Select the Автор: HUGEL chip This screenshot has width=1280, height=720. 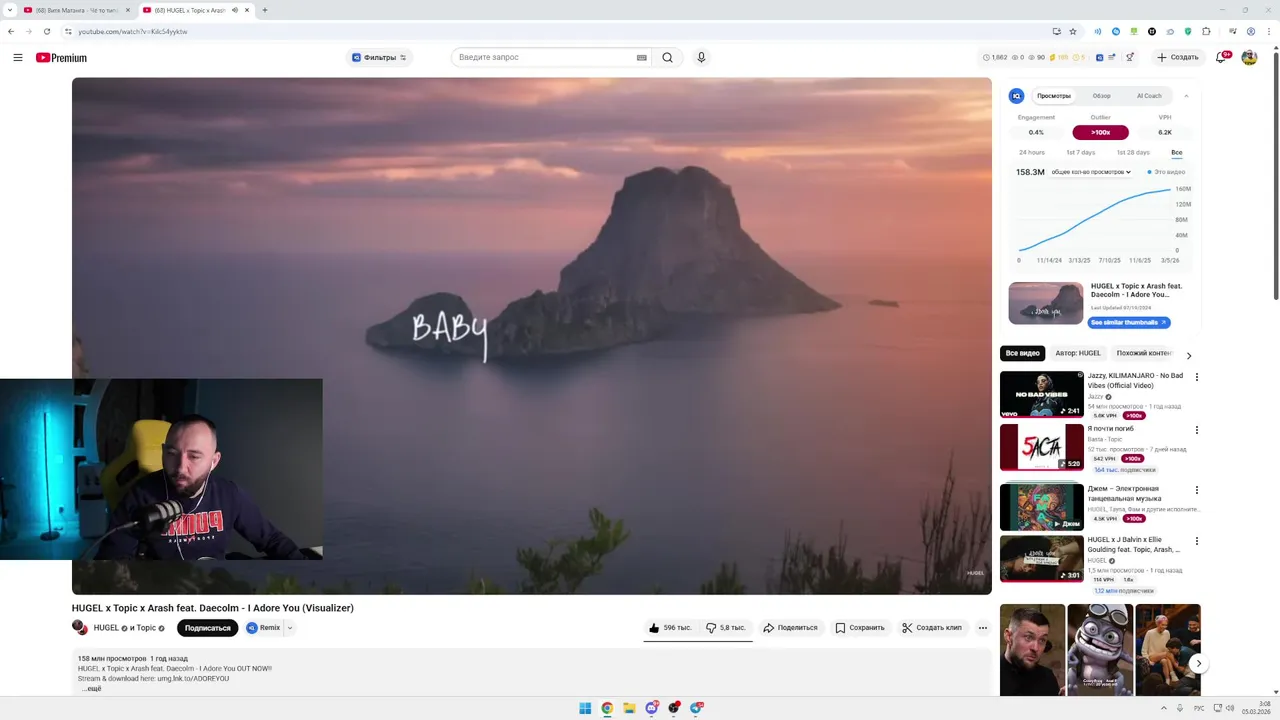1078,353
